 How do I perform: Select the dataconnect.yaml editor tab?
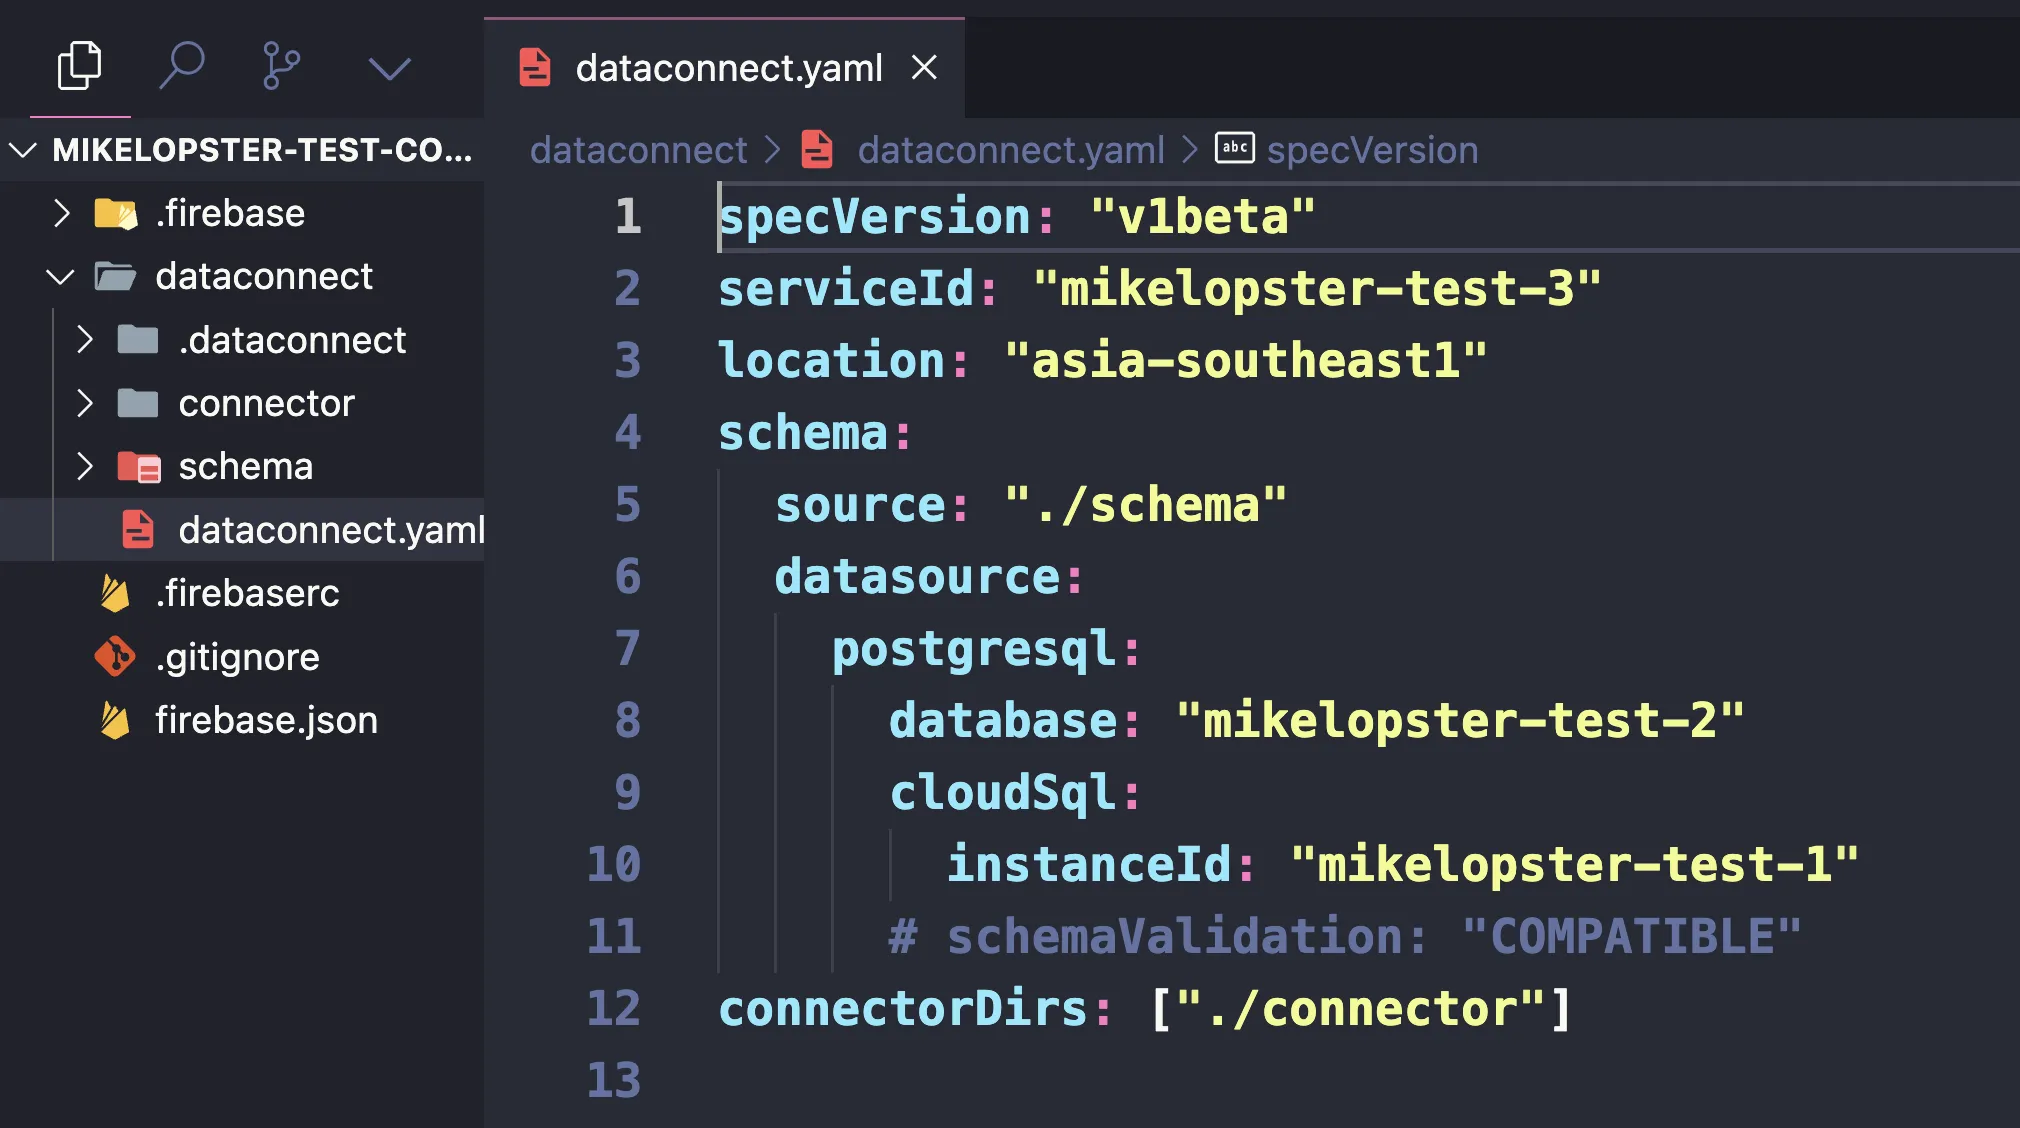[725, 68]
